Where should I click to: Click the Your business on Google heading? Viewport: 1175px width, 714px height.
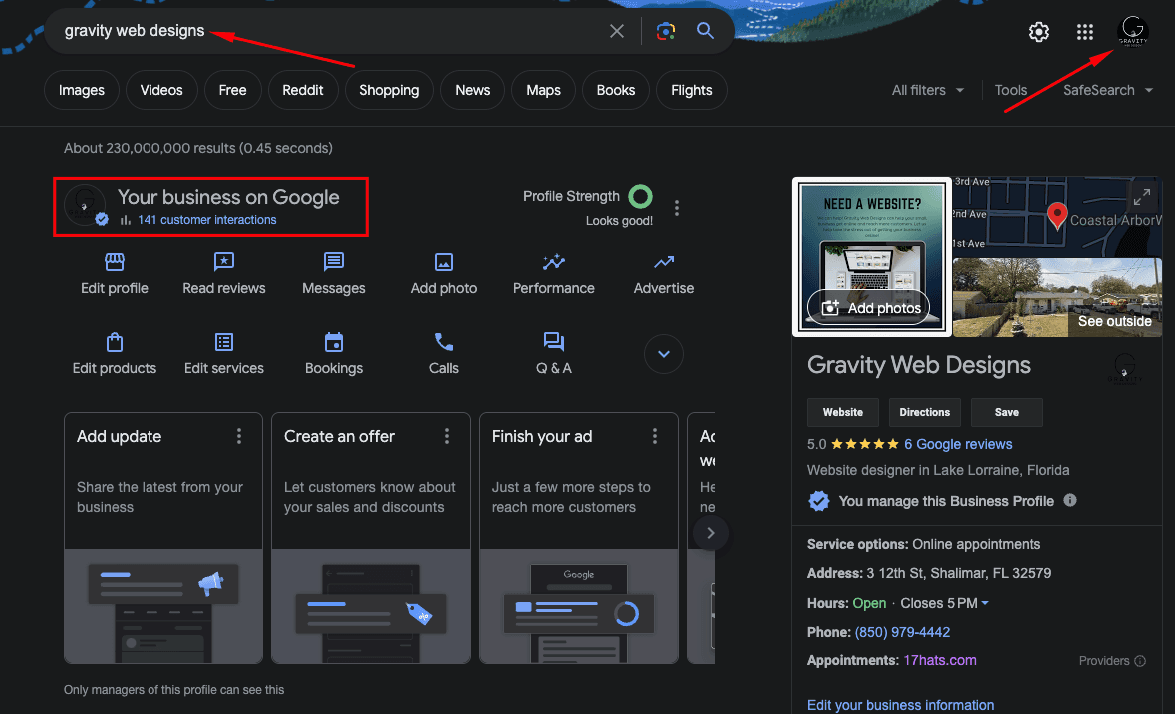229,197
